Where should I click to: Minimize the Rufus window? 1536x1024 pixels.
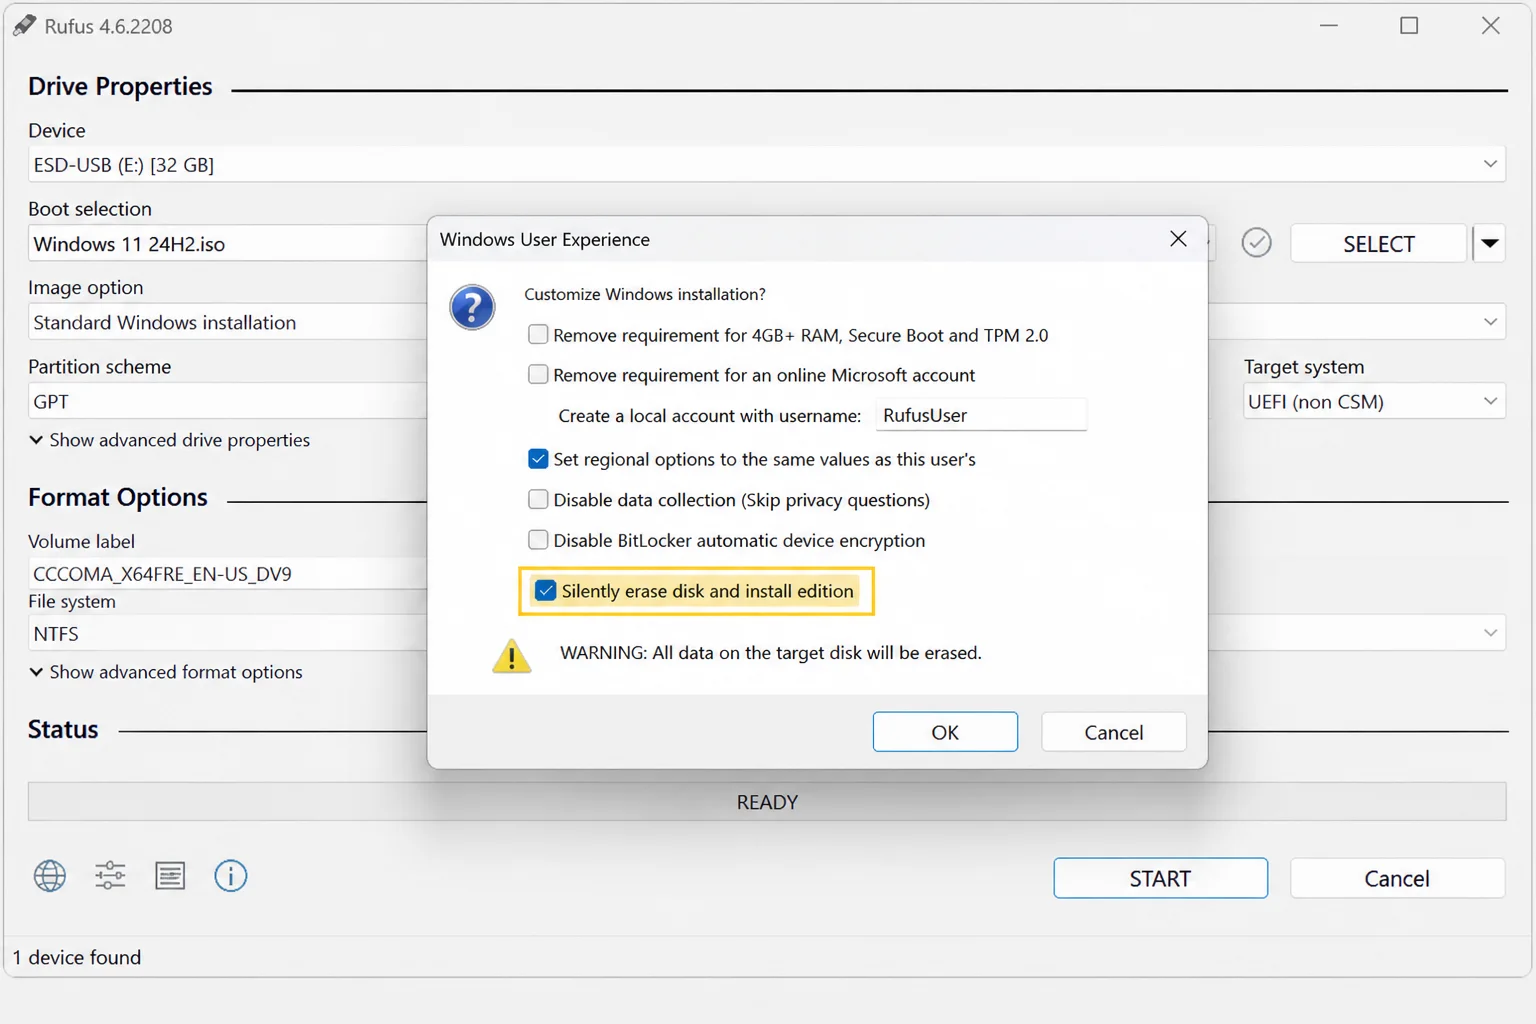1328,26
